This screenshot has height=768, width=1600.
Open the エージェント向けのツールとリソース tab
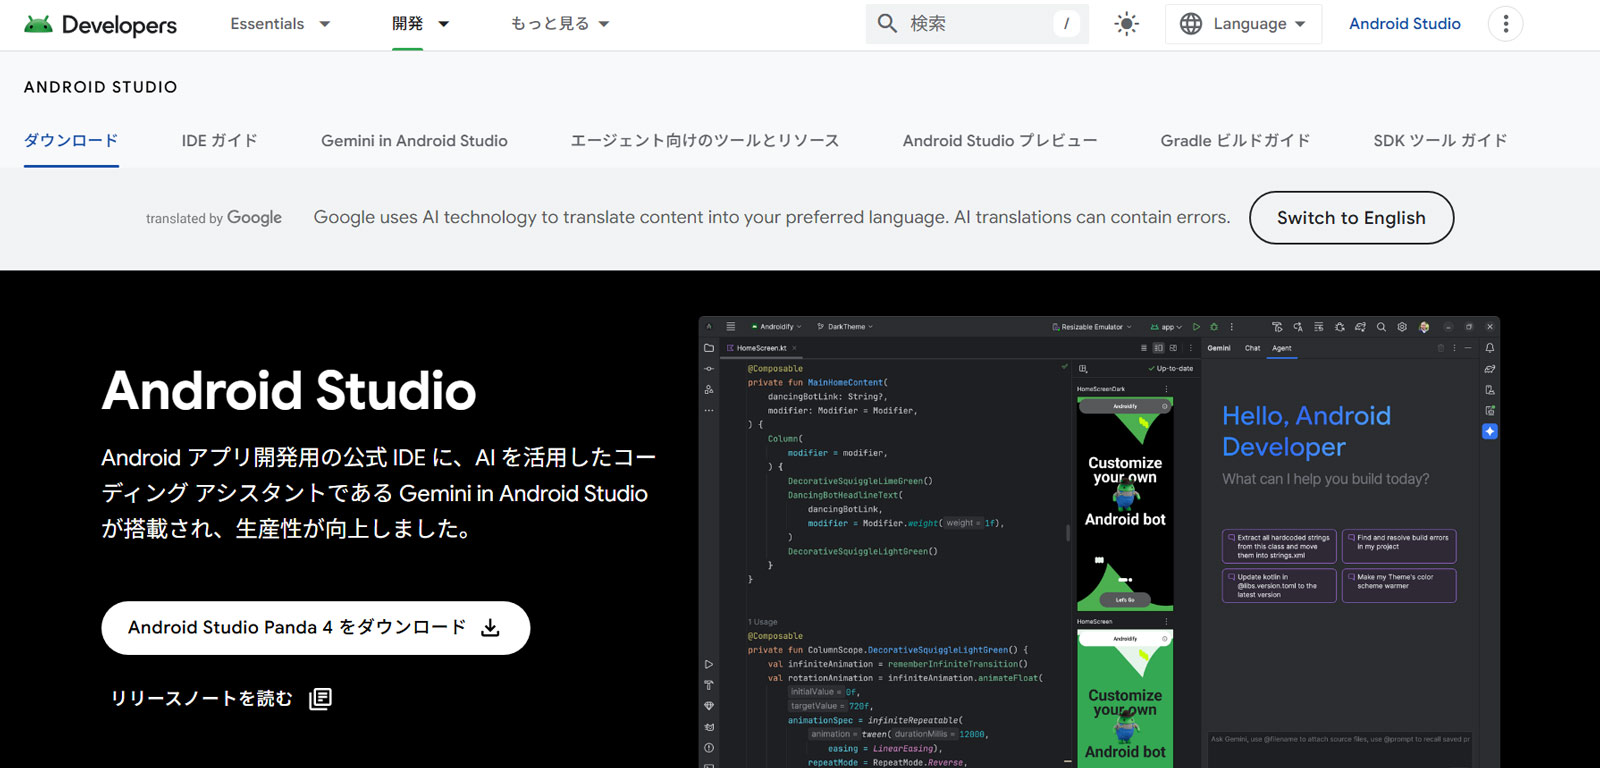(x=705, y=140)
